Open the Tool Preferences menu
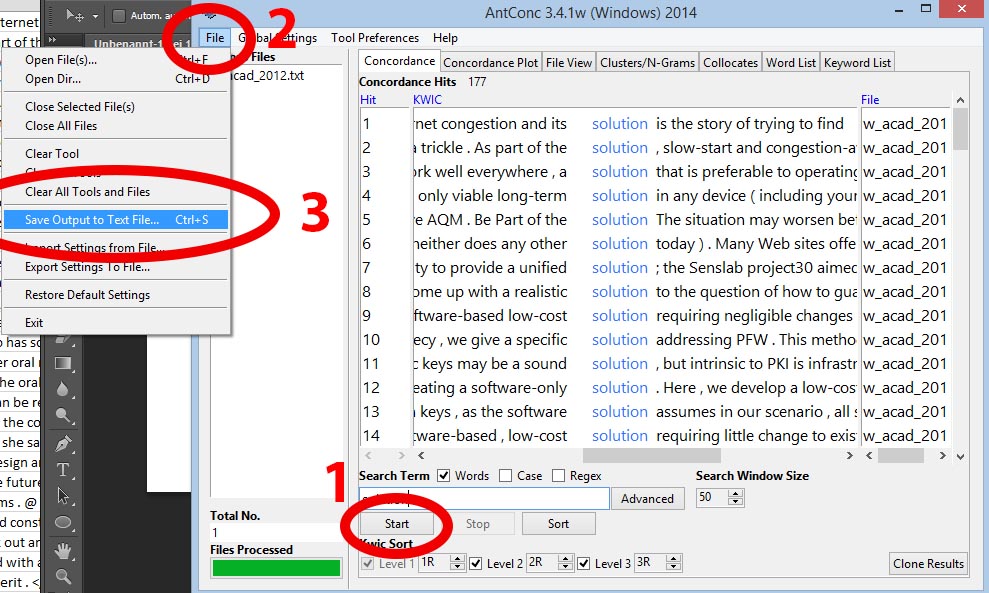Viewport: 989px width, 593px height. click(x=375, y=38)
